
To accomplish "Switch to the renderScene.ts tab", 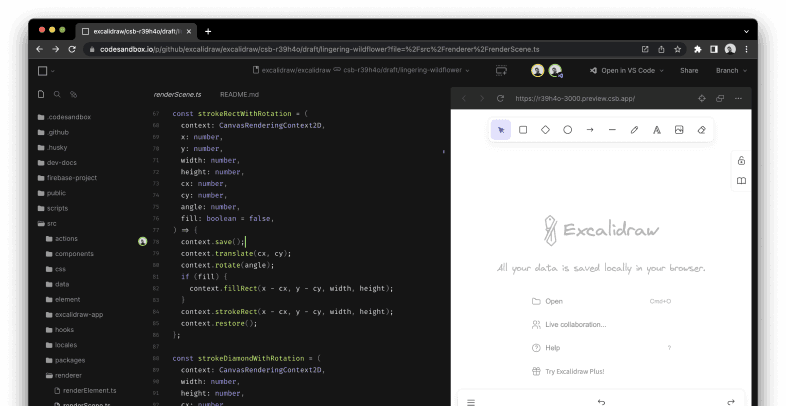I will tap(177, 94).
